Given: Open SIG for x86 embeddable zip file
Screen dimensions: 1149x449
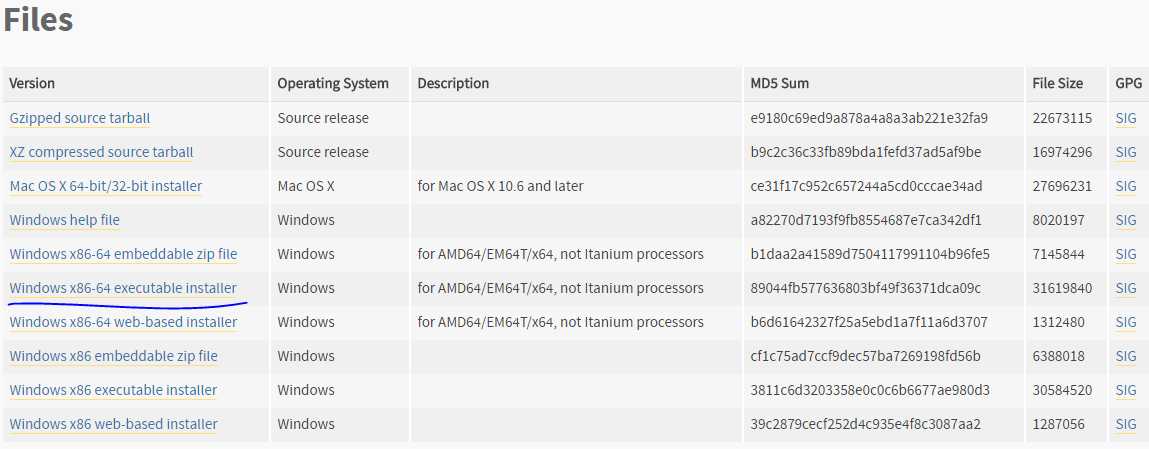Looking at the screenshot, I should pos(1126,356).
